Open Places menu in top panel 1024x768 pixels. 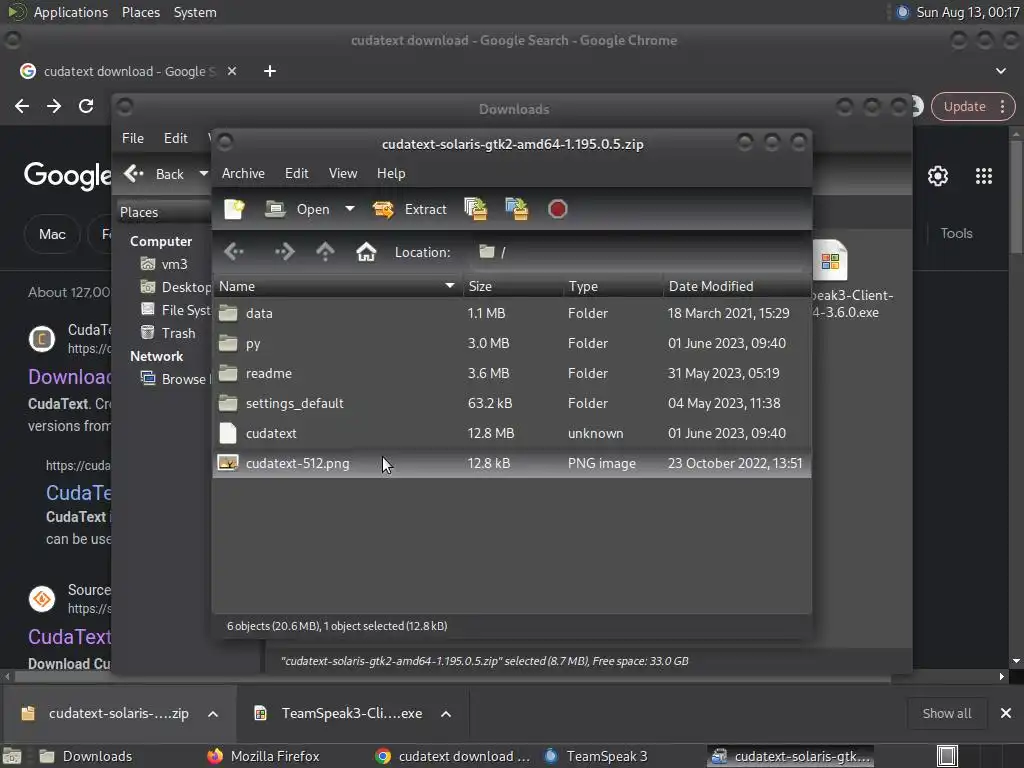point(141,12)
